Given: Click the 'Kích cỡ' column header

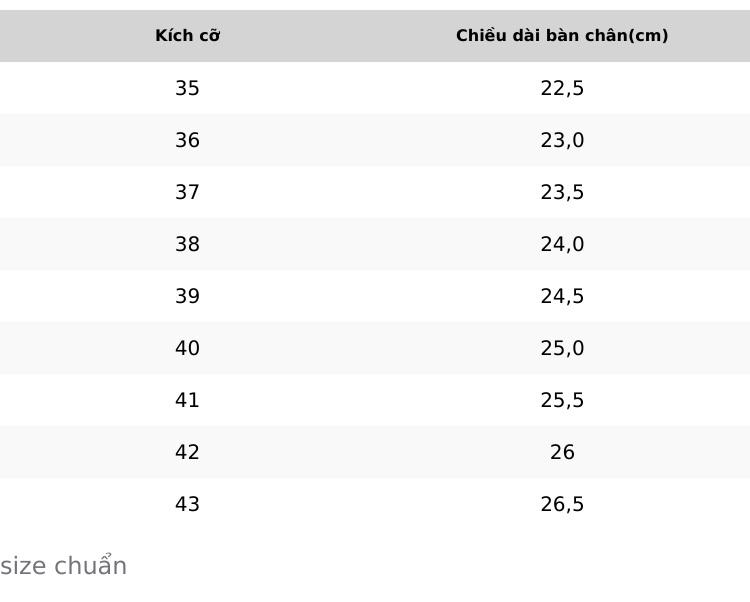Looking at the screenshot, I should pos(188,36).
